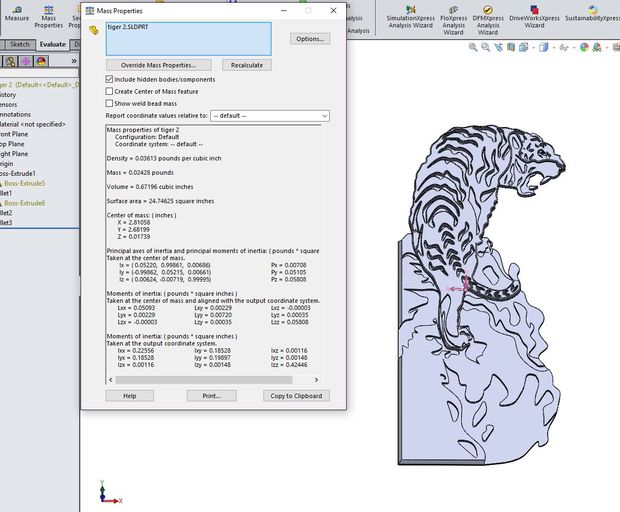
Task: Click Hide/Show Items glasses icon
Action: [564, 48]
